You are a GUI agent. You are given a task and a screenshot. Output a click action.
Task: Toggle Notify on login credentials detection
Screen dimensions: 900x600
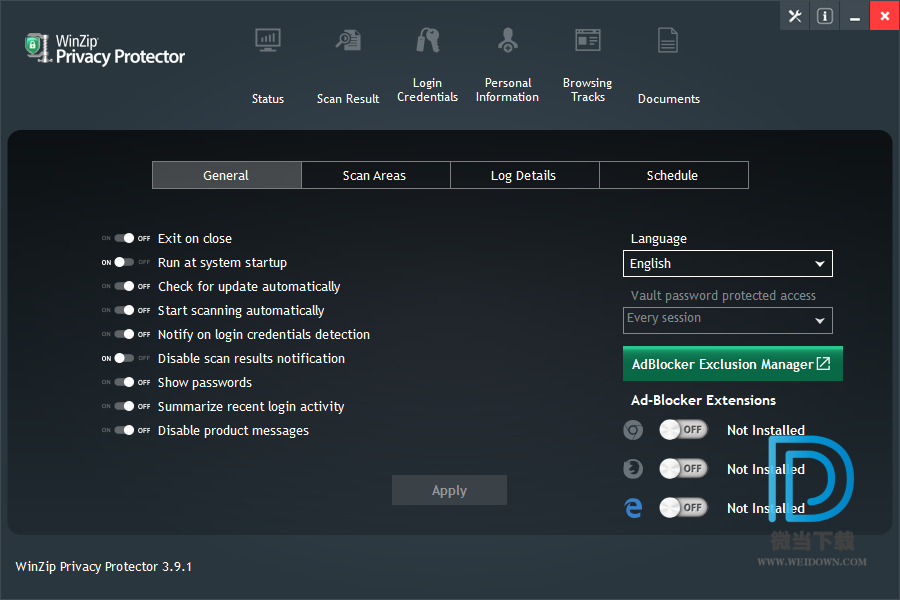(125, 334)
